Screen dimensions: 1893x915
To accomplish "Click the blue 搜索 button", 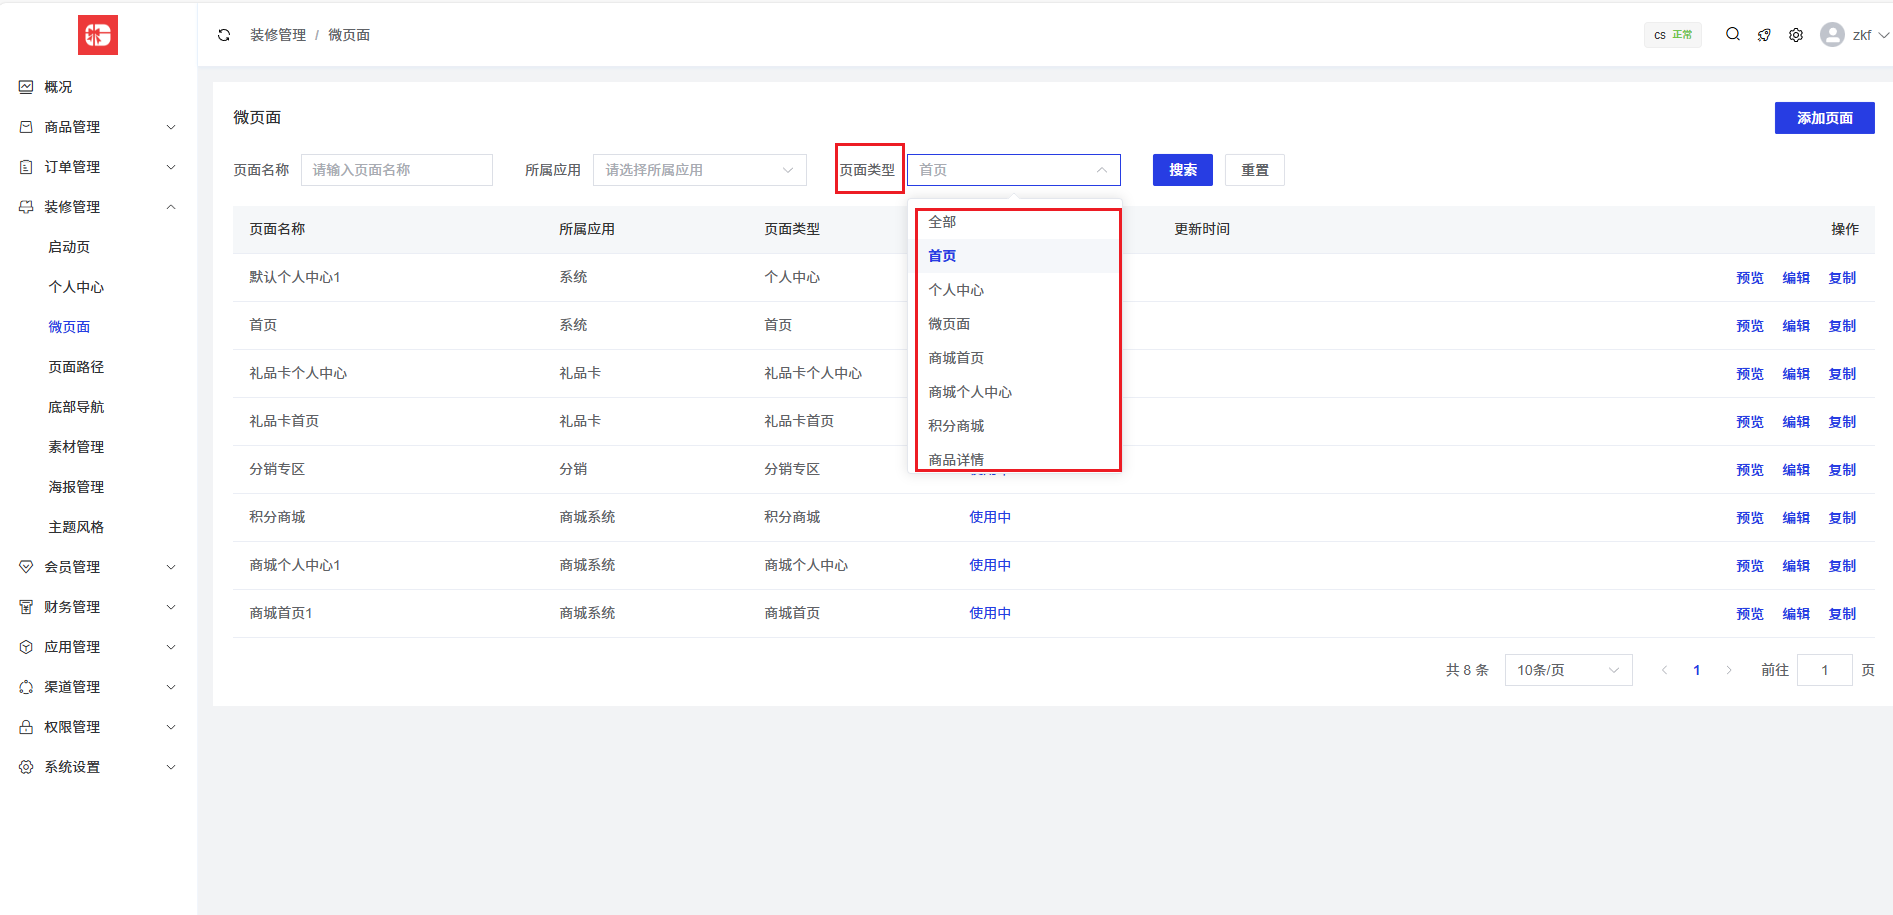I will click(1182, 170).
